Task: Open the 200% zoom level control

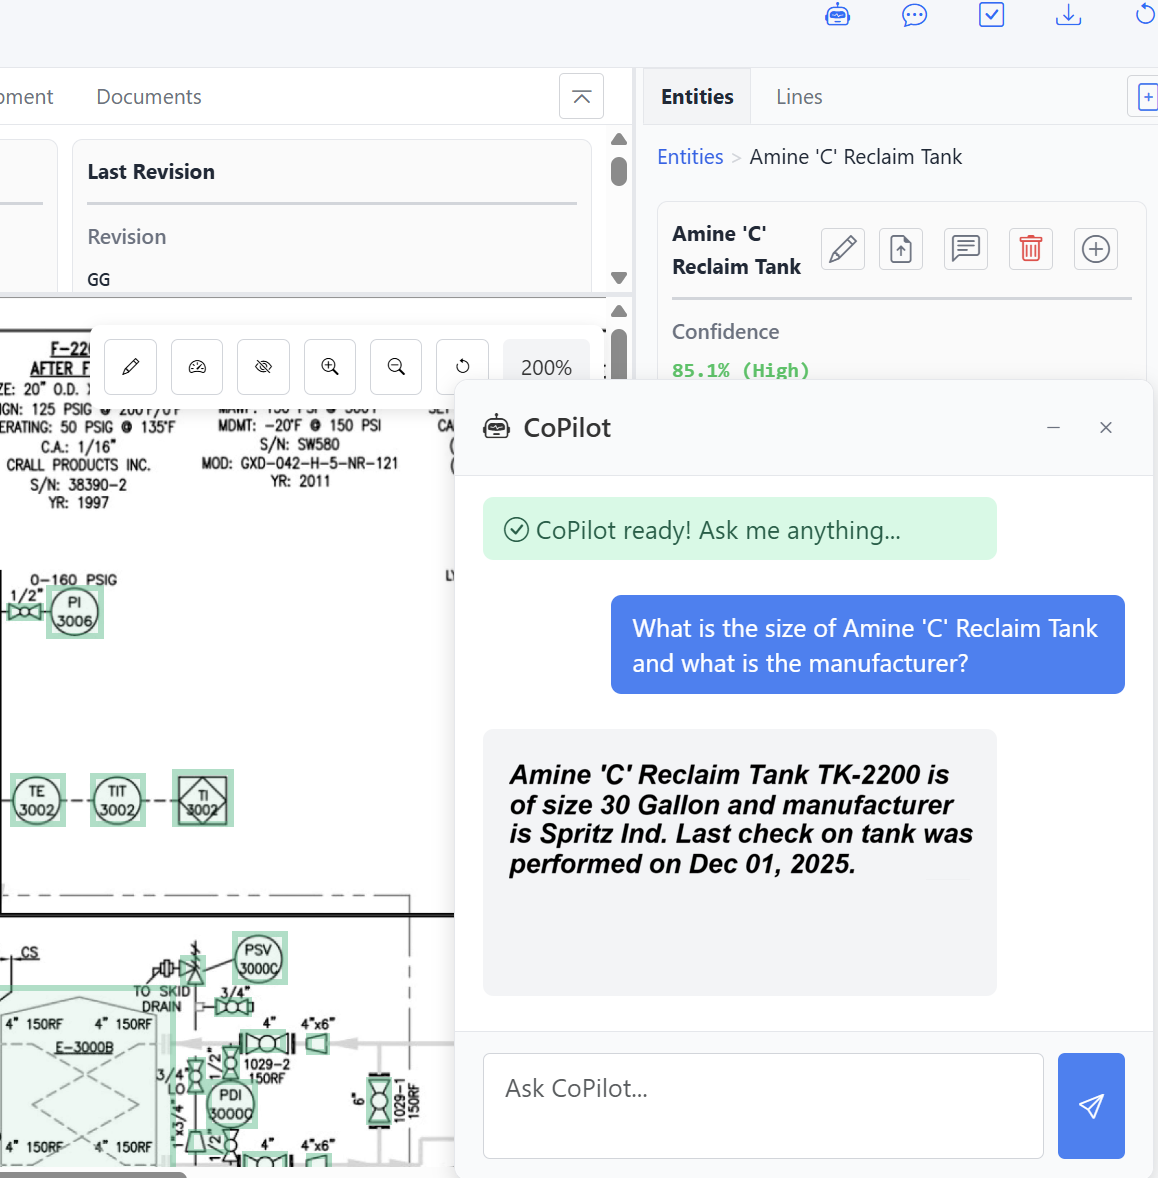Action: coord(546,367)
